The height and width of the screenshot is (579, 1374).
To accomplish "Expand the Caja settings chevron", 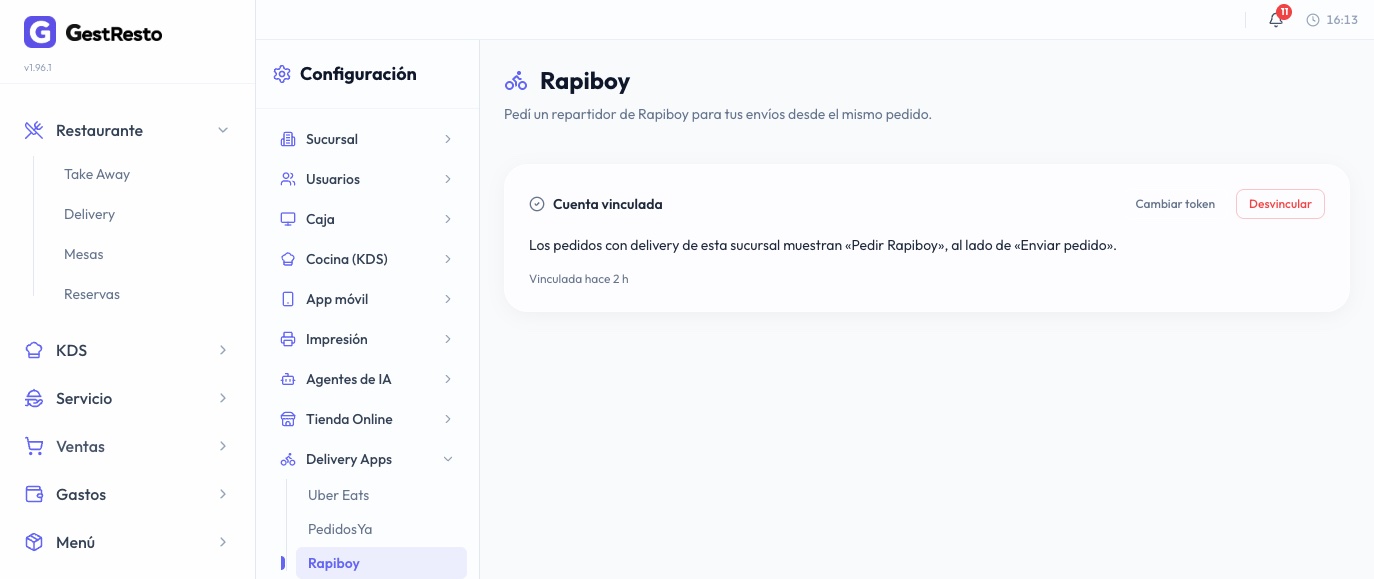I will click(448, 219).
